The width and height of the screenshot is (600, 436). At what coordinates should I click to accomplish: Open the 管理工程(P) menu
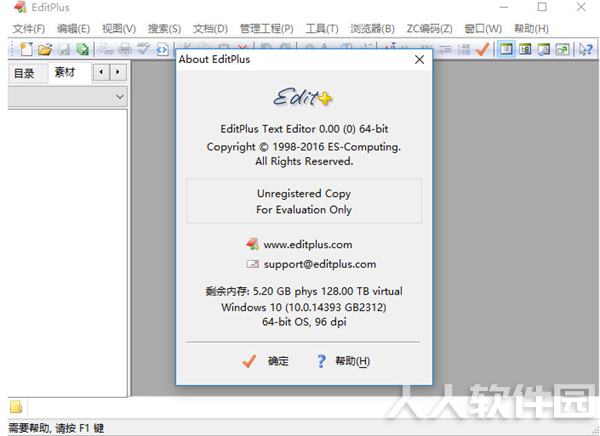click(x=267, y=29)
